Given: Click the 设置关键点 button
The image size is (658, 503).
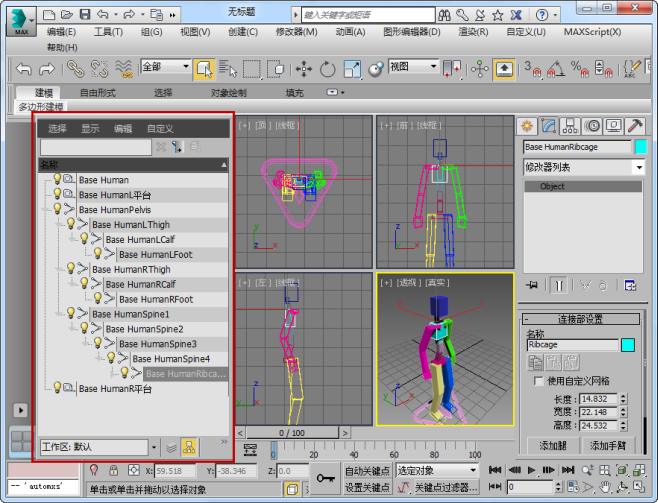Looking at the screenshot, I should click(x=368, y=488).
